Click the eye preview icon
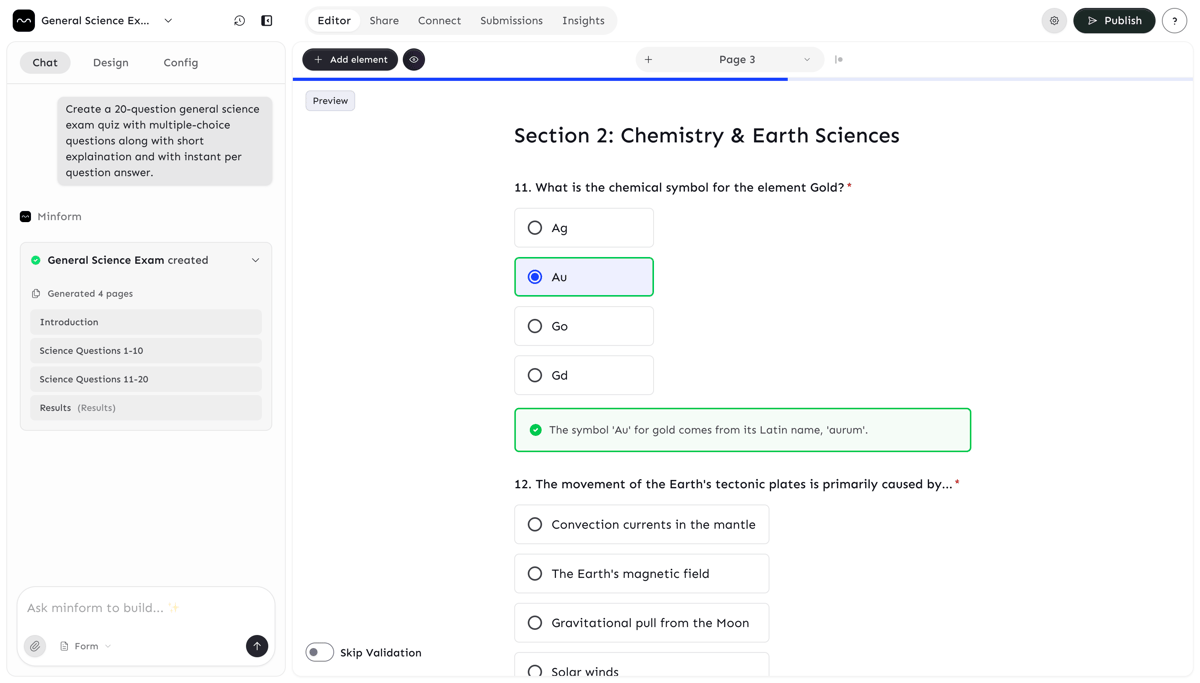This screenshot has height=683, width=1200. click(414, 60)
